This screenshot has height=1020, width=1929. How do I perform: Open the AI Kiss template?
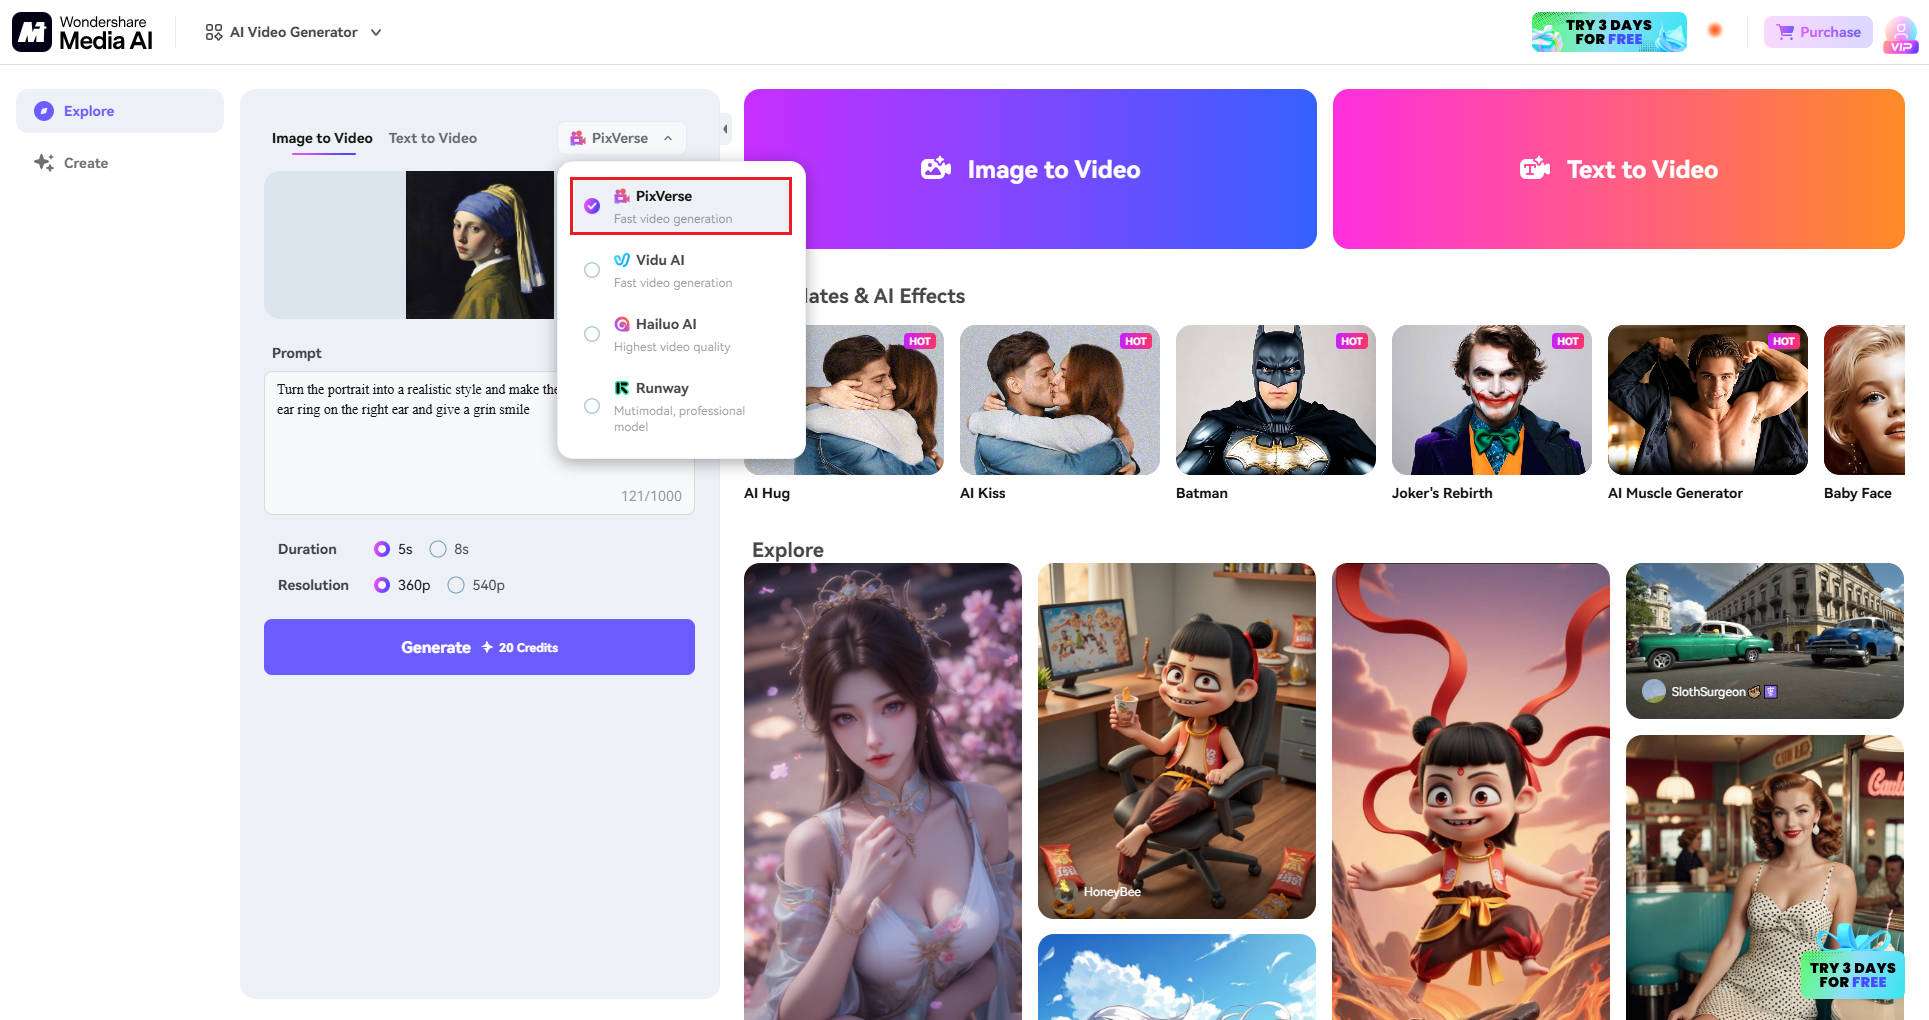[1060, 400]
